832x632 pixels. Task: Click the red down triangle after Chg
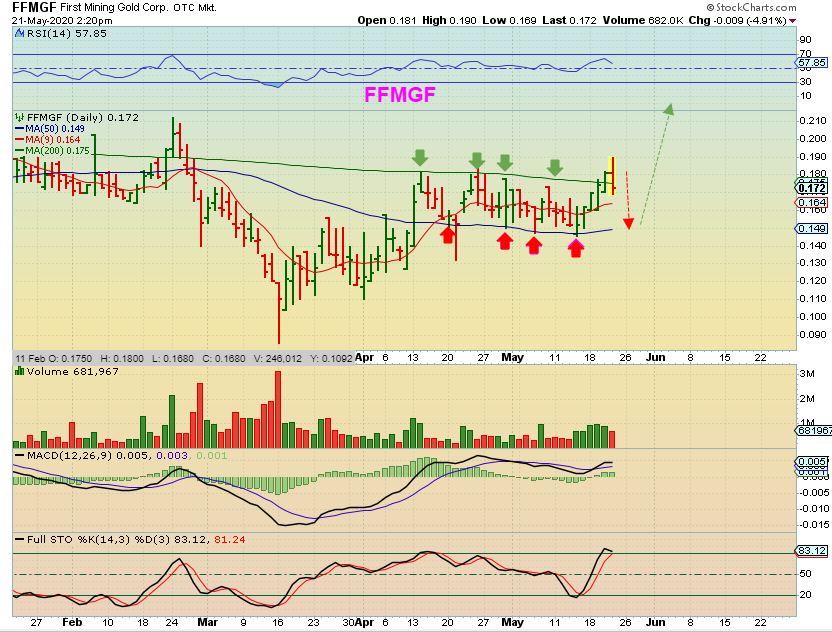[x=793, y=21]
